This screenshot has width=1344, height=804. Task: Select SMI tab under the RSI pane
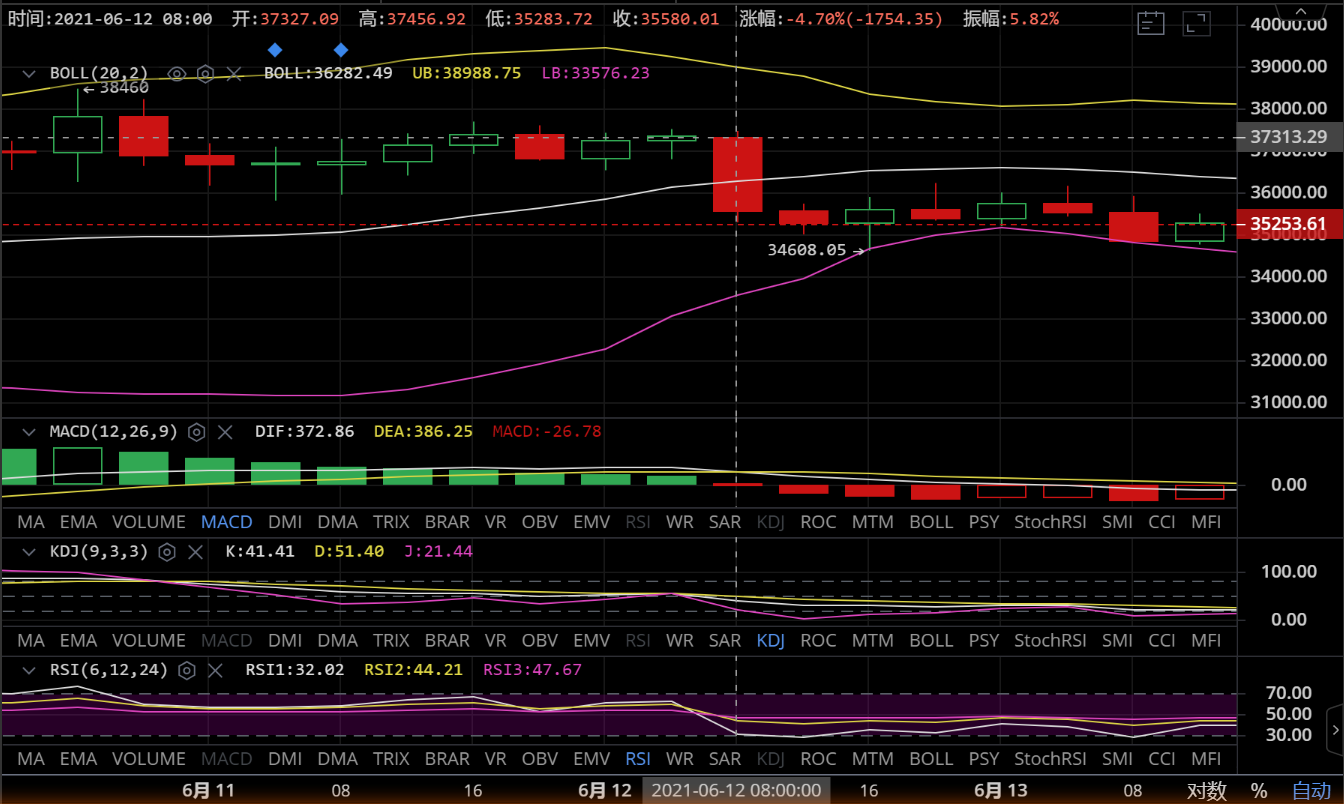coord(1117,760)
